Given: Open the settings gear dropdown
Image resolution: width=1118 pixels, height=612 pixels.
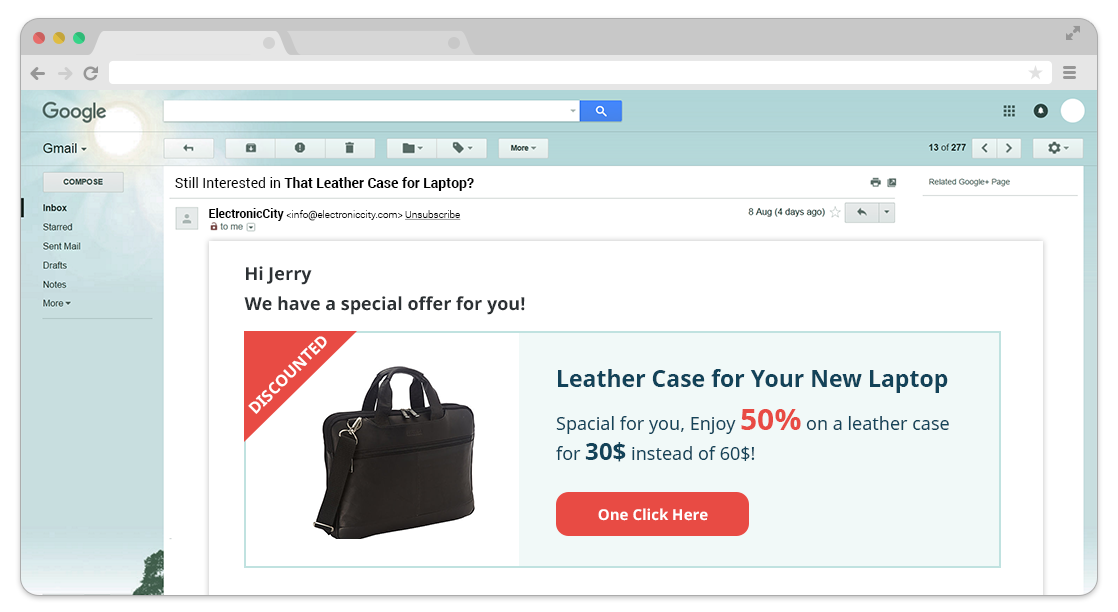Looking at the screenshot, I should (1057, 148).
